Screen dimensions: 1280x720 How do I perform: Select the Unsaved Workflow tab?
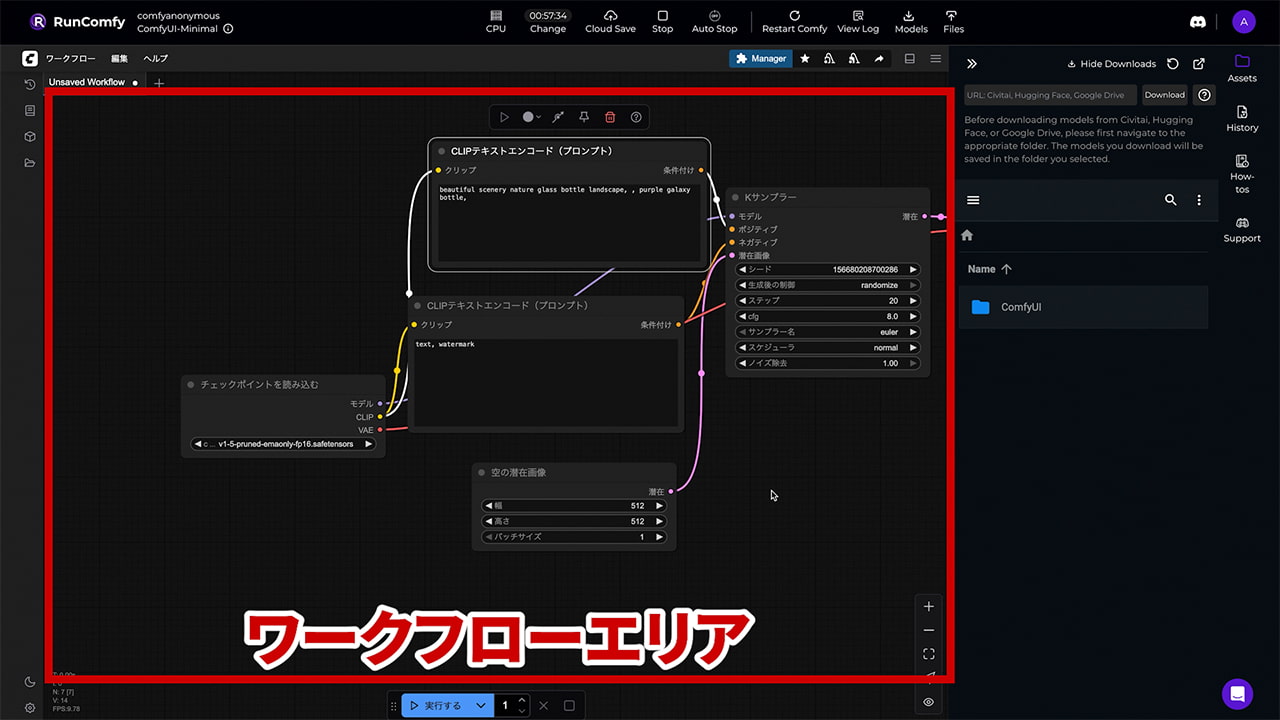tap(87, 82)
